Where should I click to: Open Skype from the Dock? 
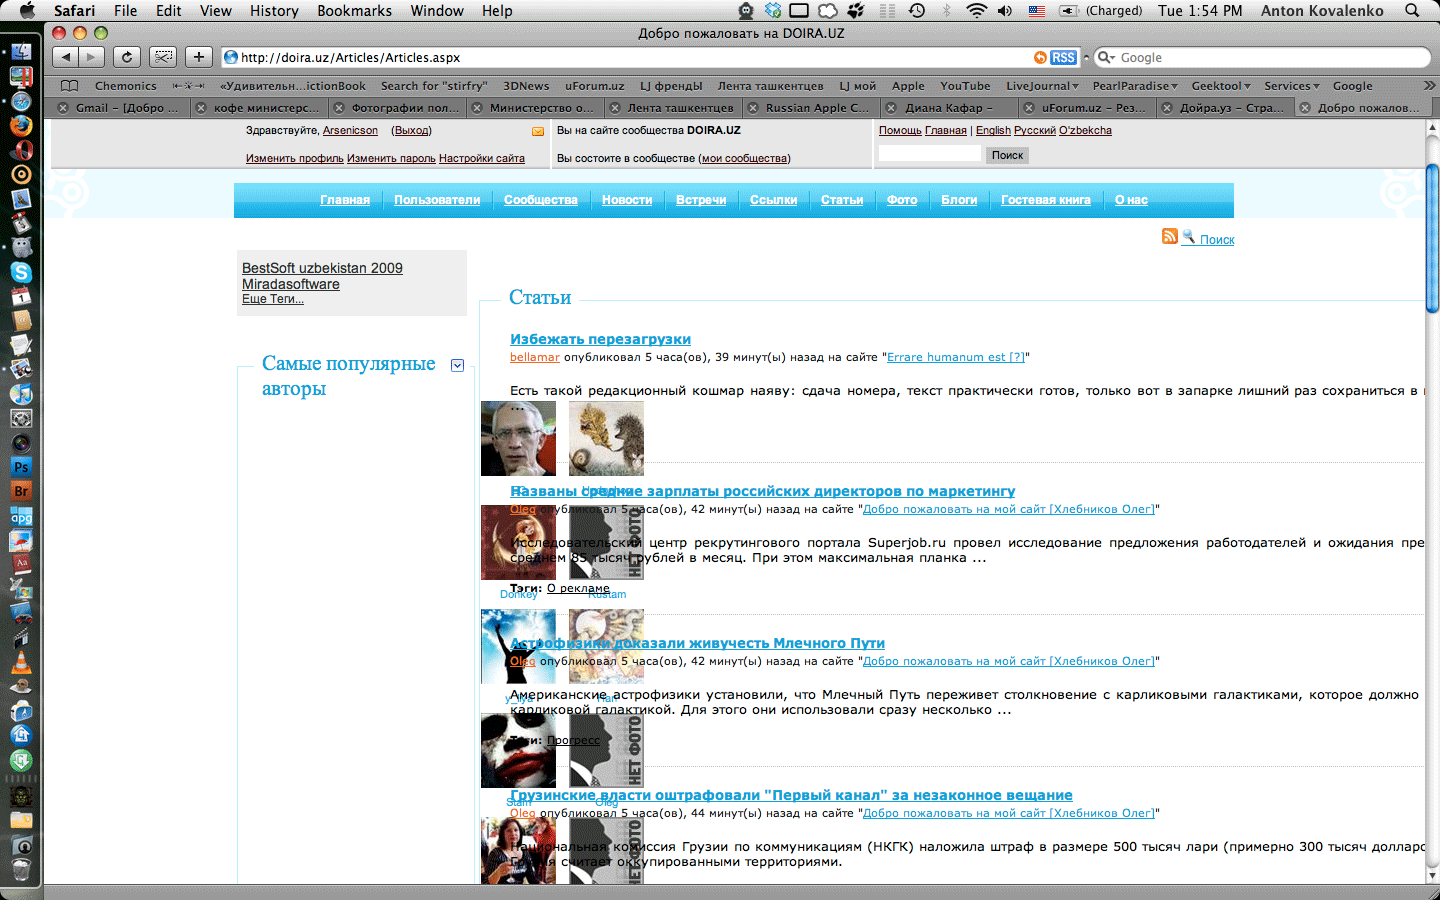pyautogui.click(x=21, y=272)
